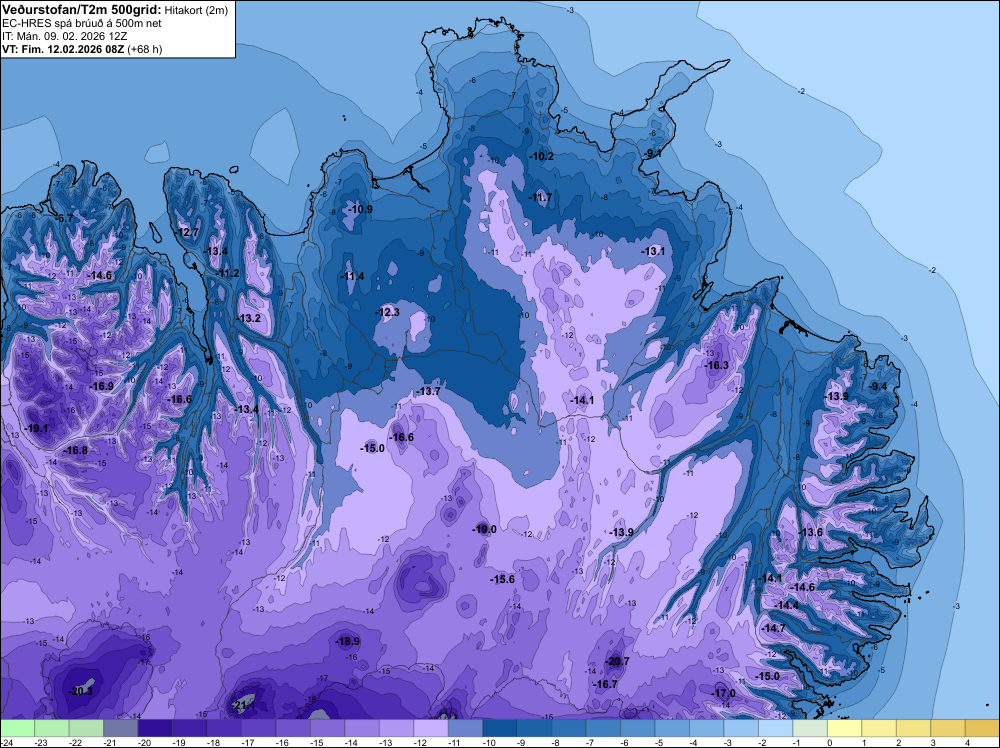Click the -18.9 temperature label
The image size is (1000, 748).
(348, 642)
